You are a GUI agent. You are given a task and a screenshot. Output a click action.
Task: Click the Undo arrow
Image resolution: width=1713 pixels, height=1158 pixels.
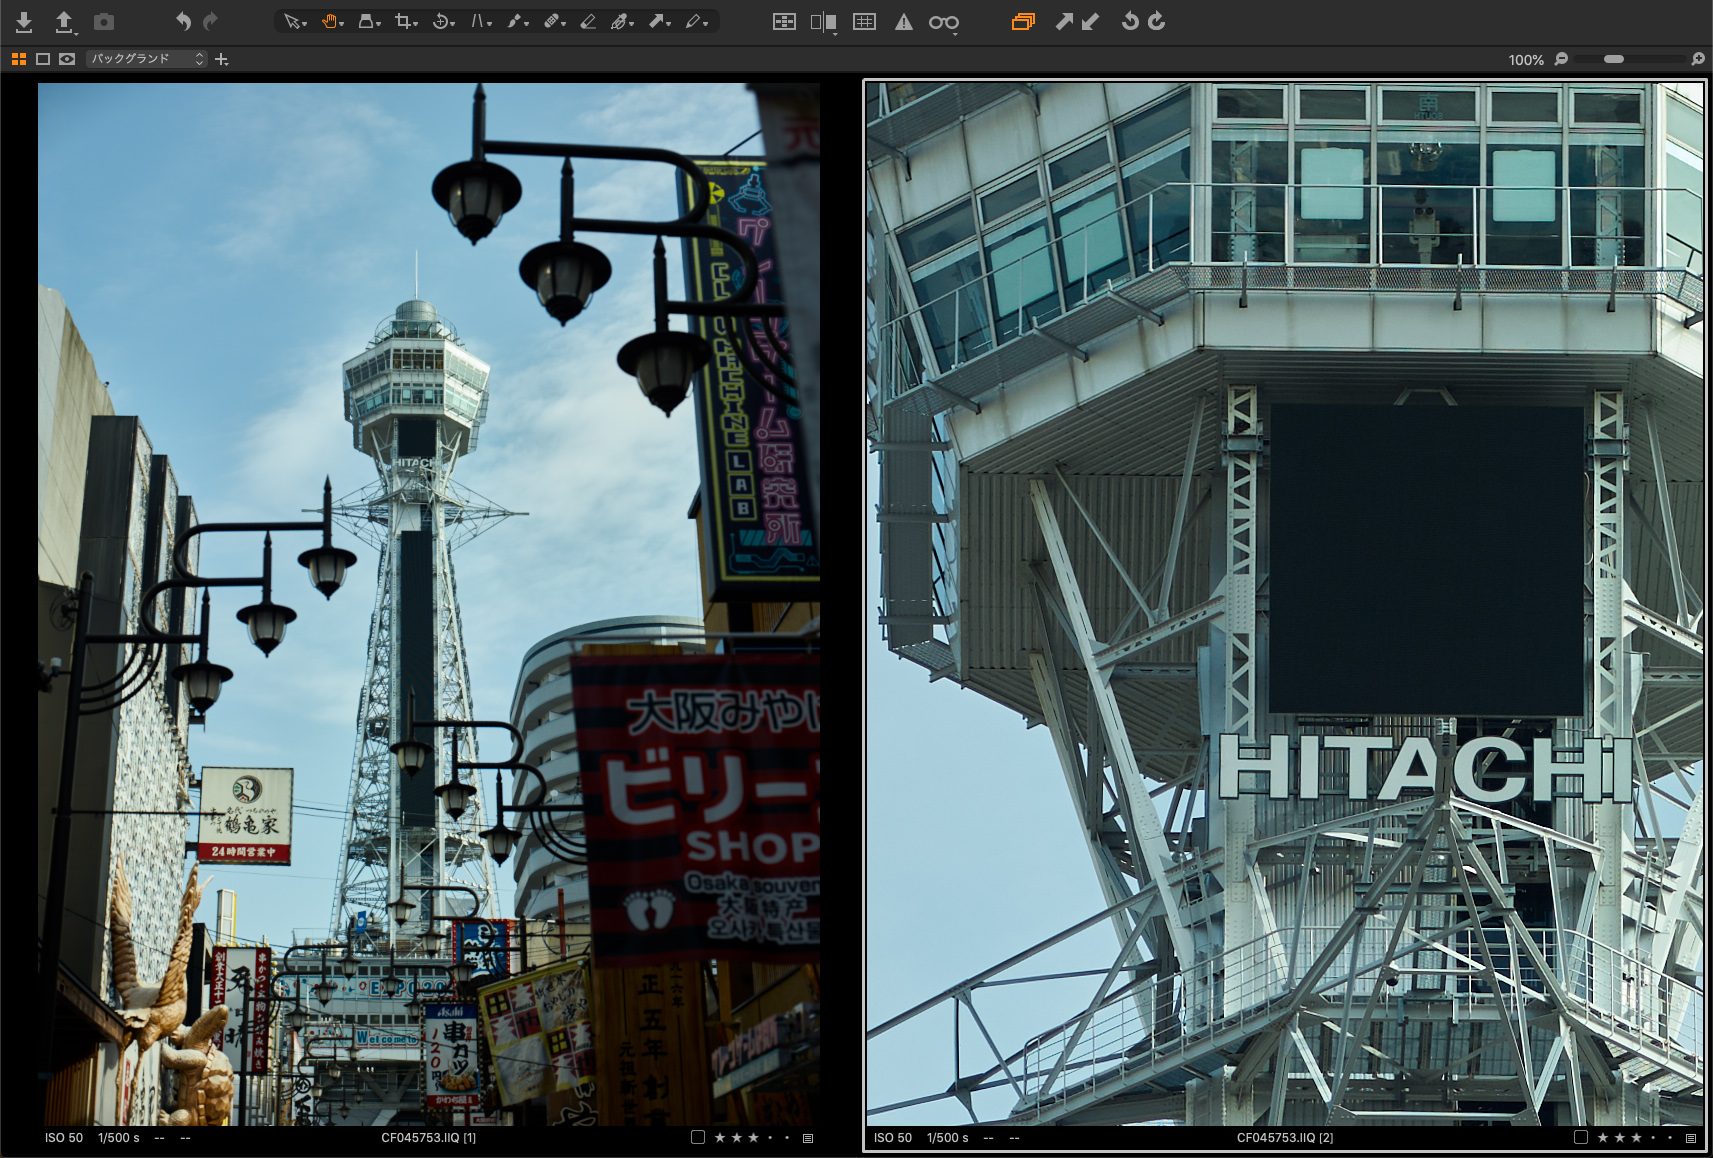click(x=183, y=21)
